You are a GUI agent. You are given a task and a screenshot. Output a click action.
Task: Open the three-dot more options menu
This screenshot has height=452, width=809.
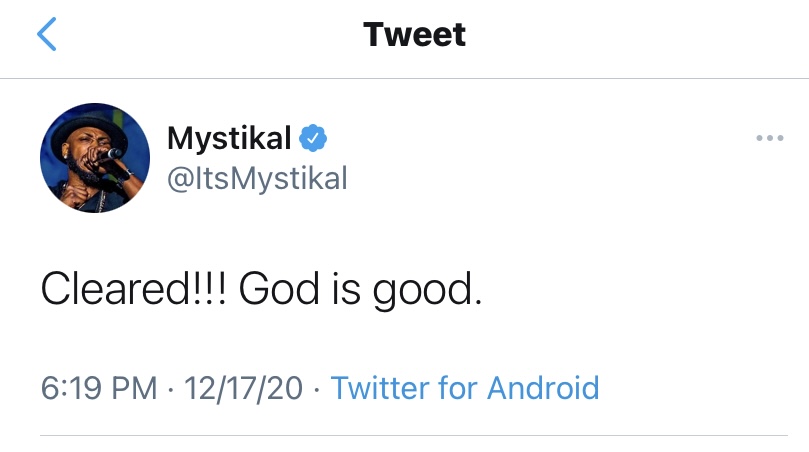tap(770, 138)
